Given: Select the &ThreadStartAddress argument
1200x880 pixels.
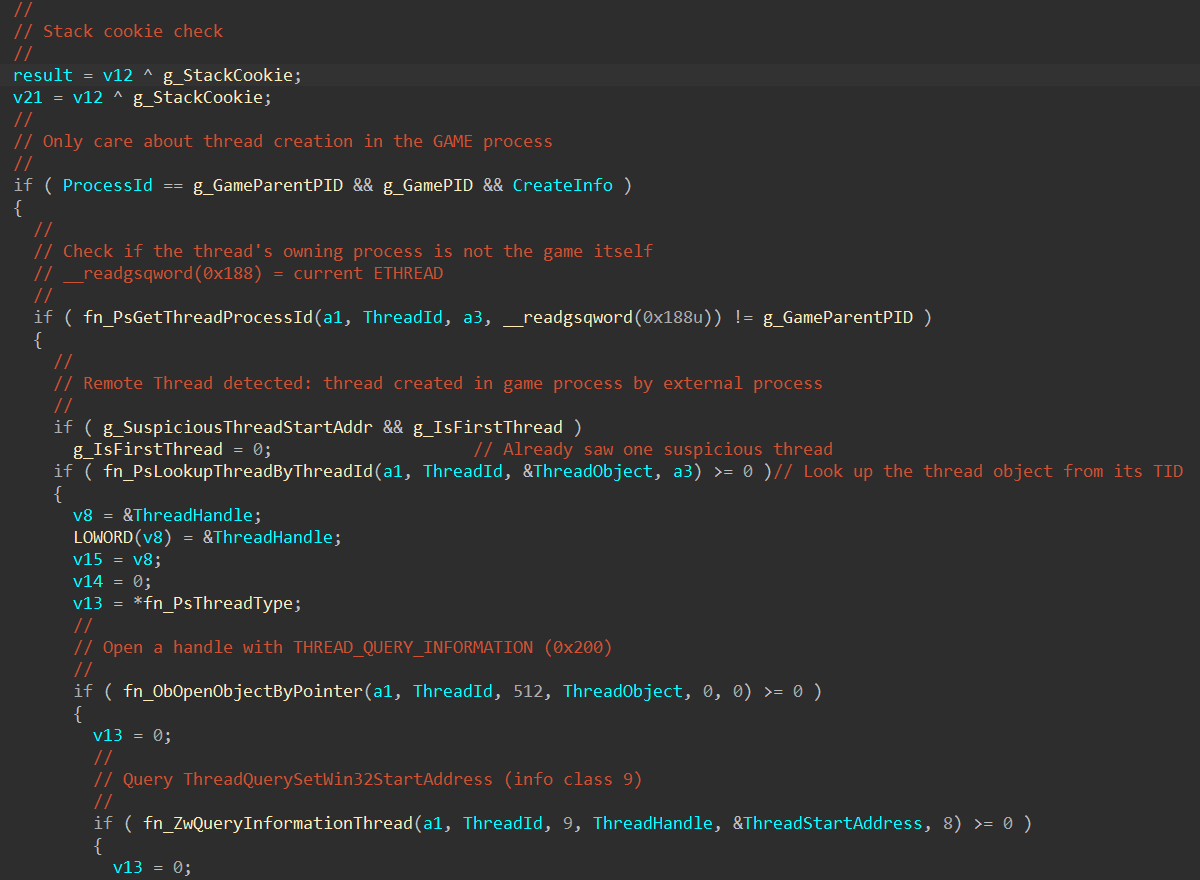Looking at the screenshot, I should (827, 823).
